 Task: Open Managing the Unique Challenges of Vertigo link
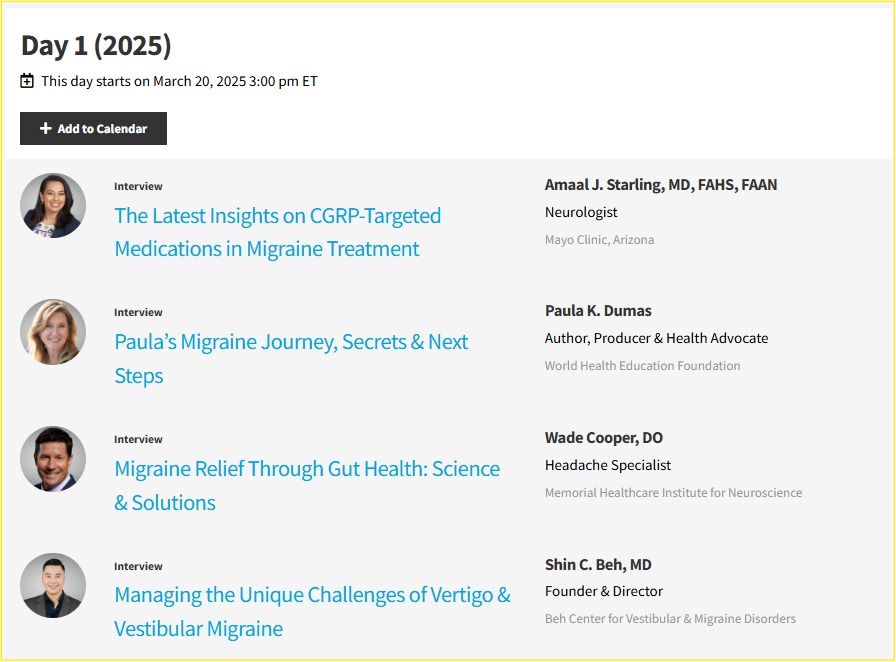pos(312,612)
